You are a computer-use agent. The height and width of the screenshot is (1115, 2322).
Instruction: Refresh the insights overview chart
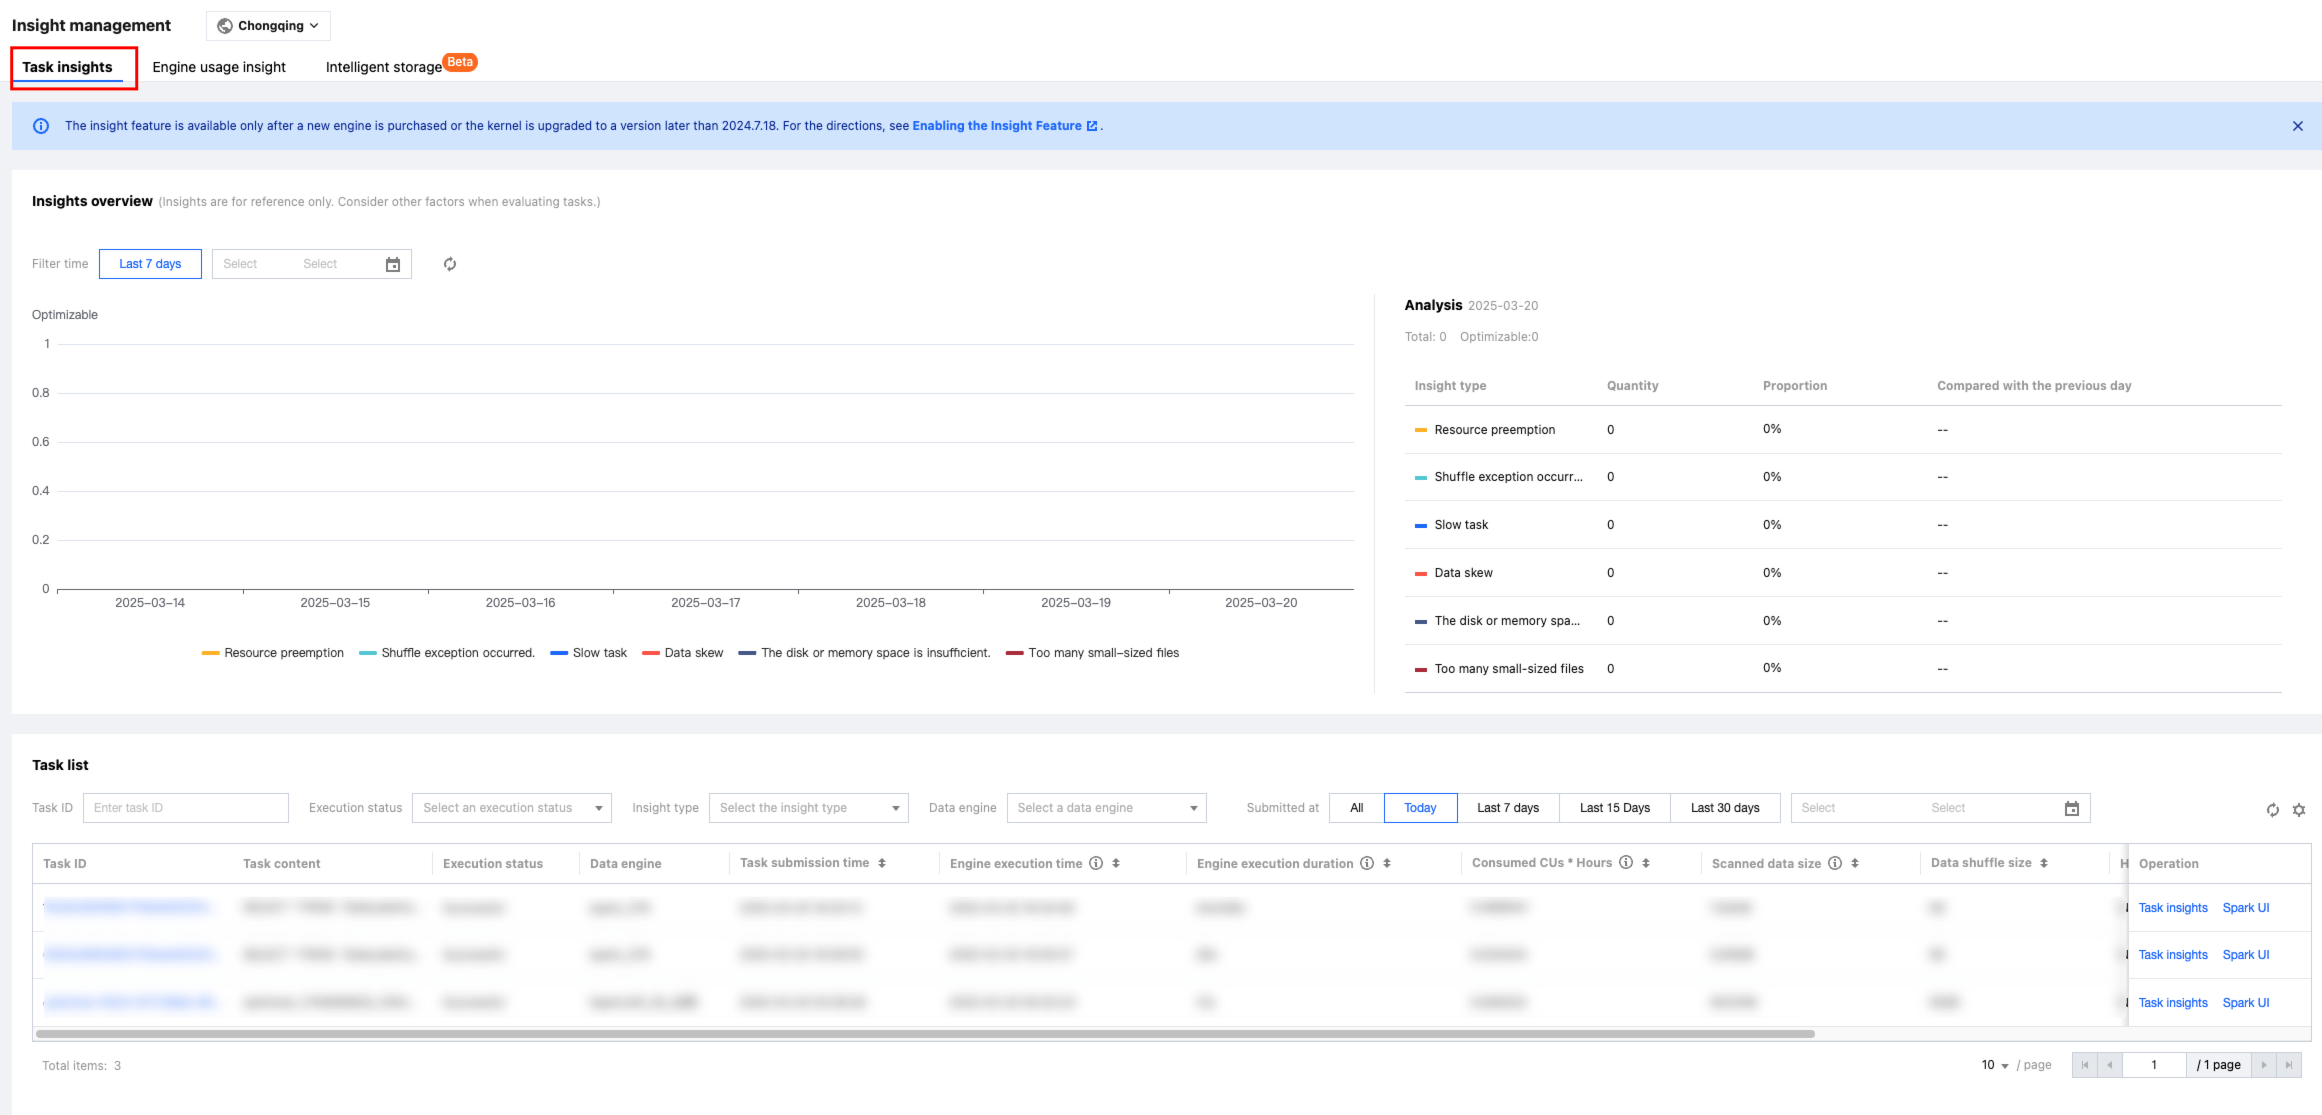click(450, 264)
